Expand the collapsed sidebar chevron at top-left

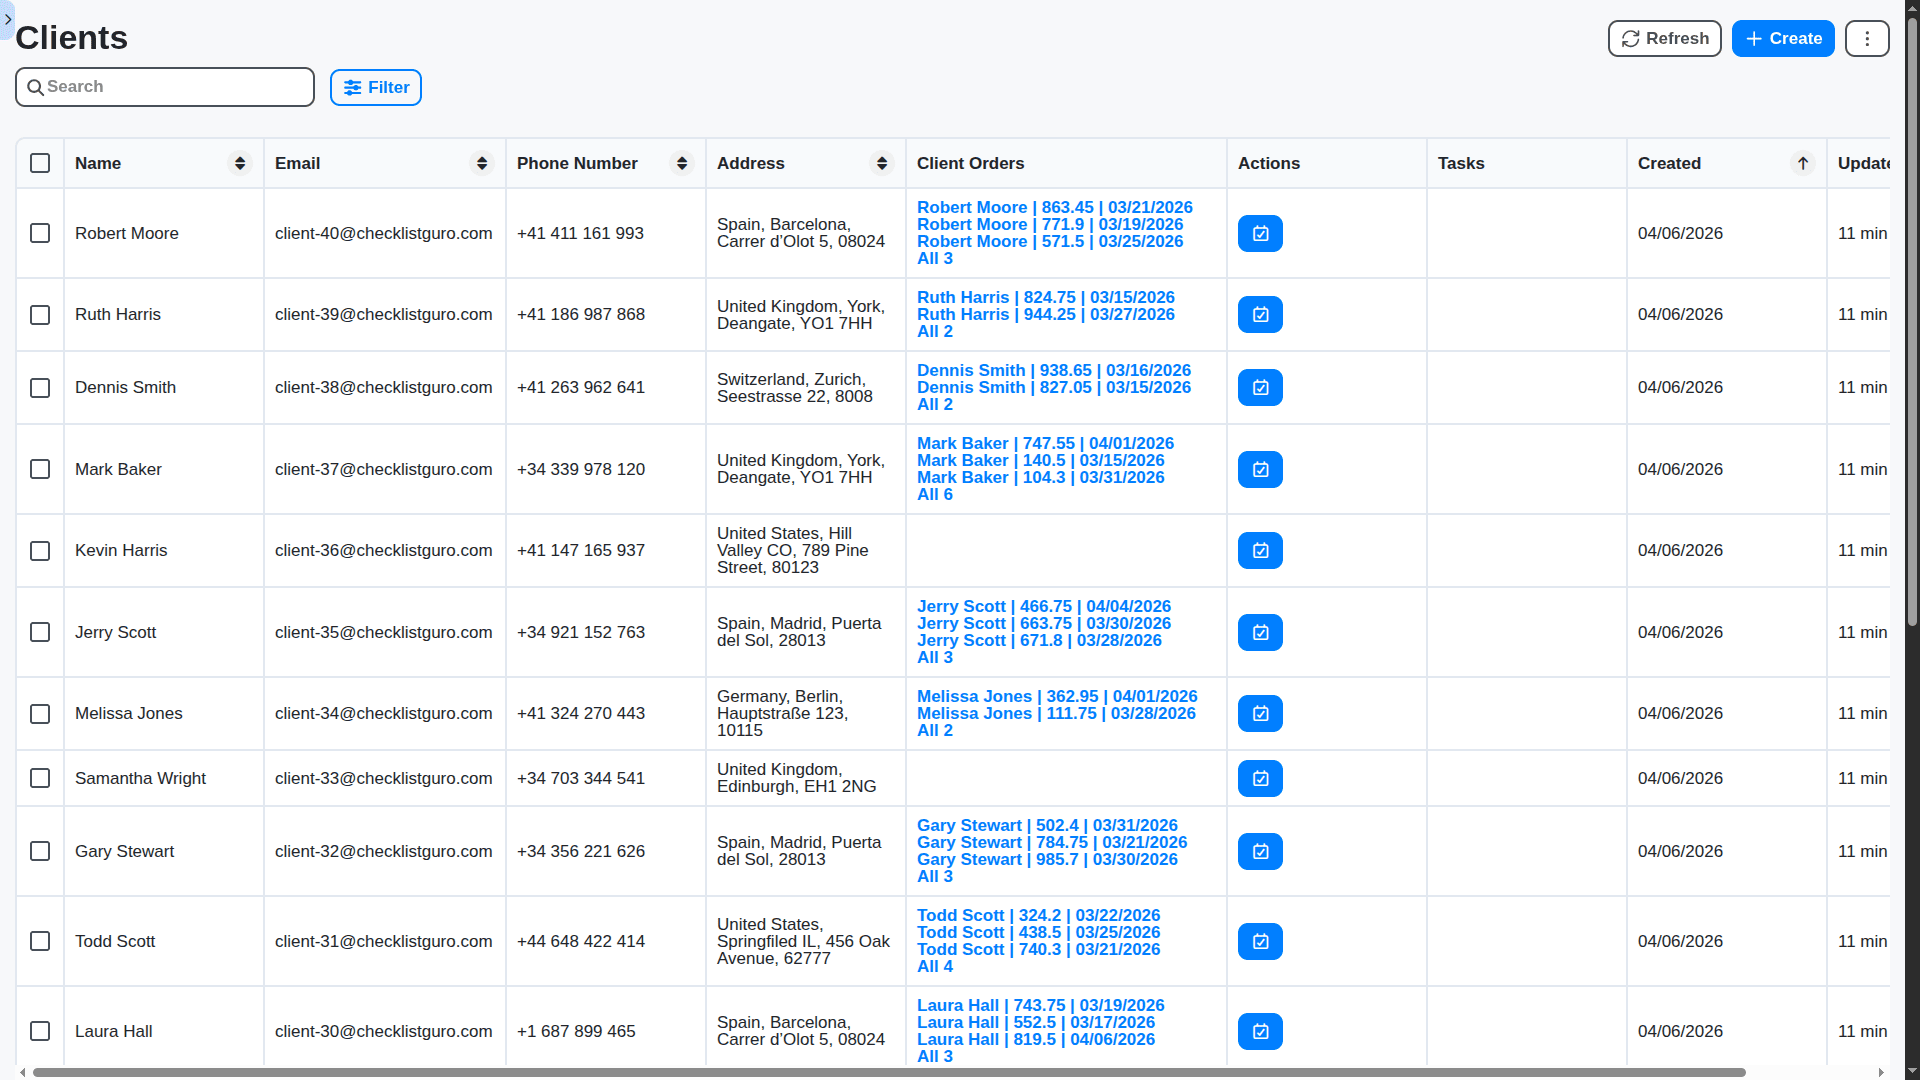(x=8, y=19)
